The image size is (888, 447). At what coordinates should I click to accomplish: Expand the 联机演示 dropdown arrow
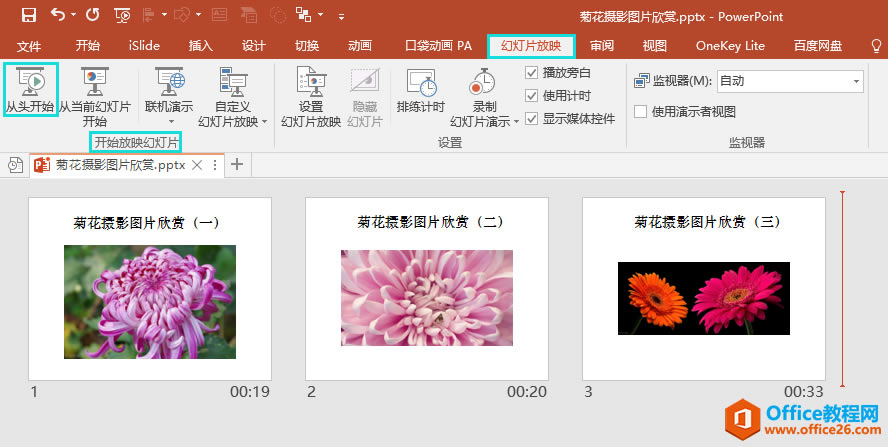(170, 121)
